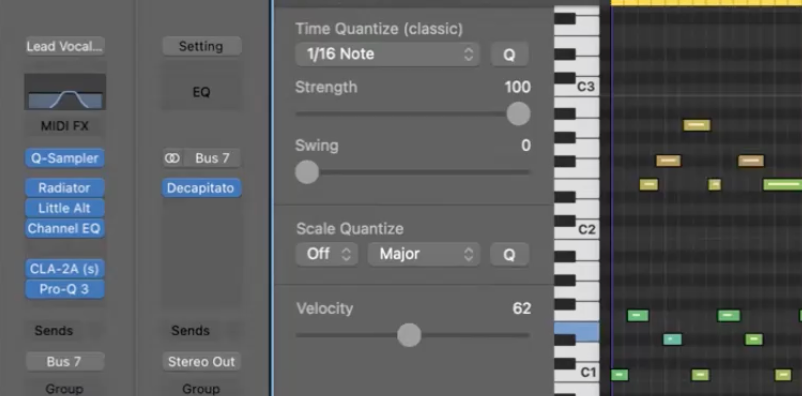Open the 1/16 Note quantize dropdown
802x396 pixels.
tap(387, 54)
